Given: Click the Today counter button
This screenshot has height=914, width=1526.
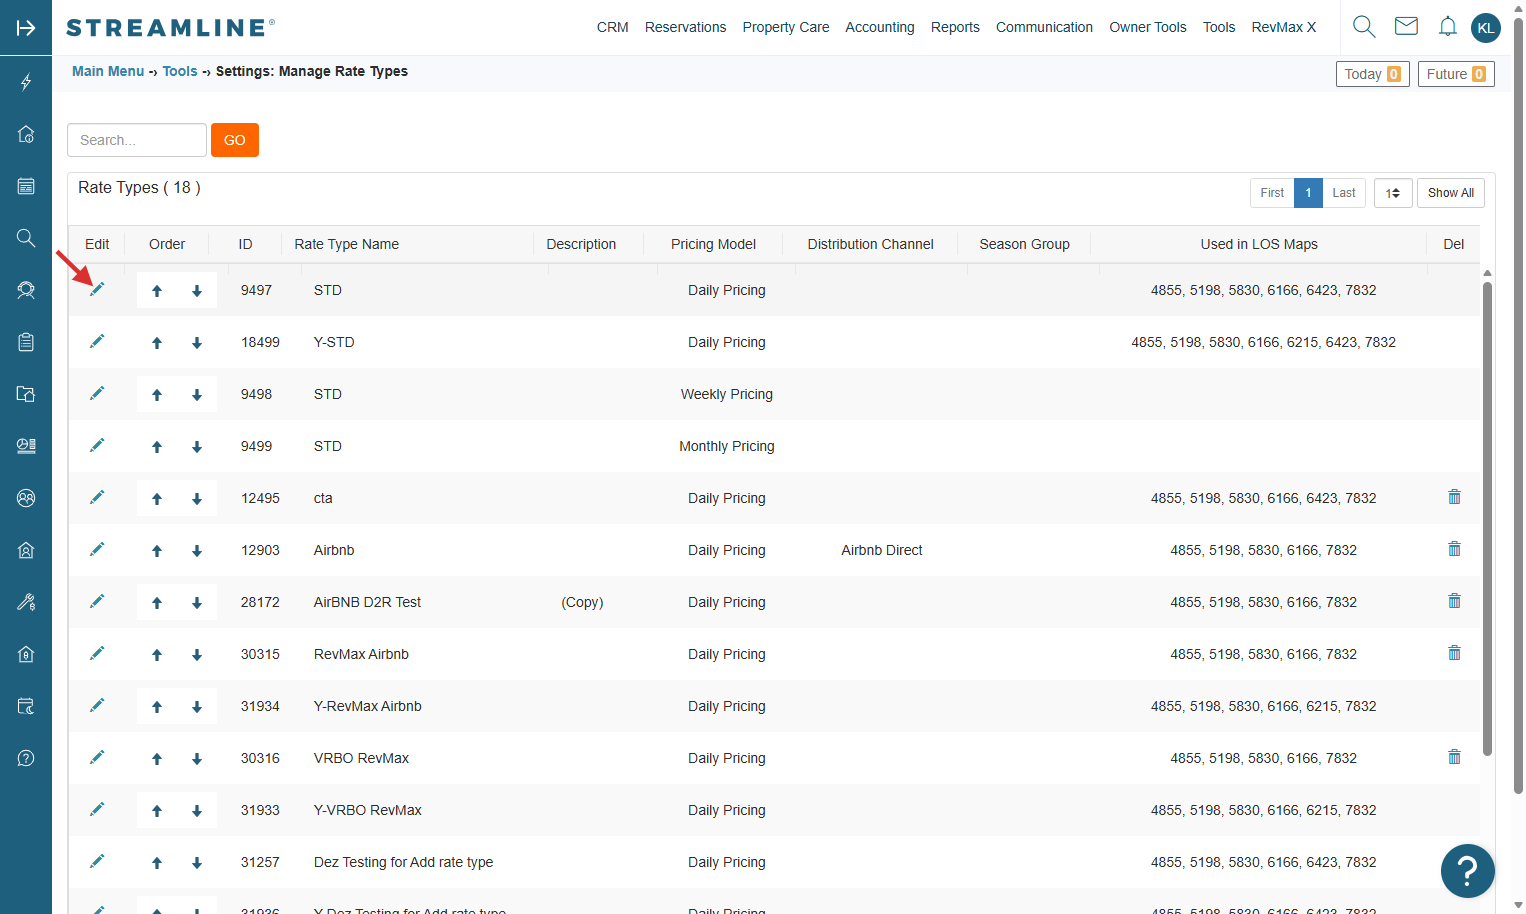Looking at the screenshot, I should [x=1372, y=74].
